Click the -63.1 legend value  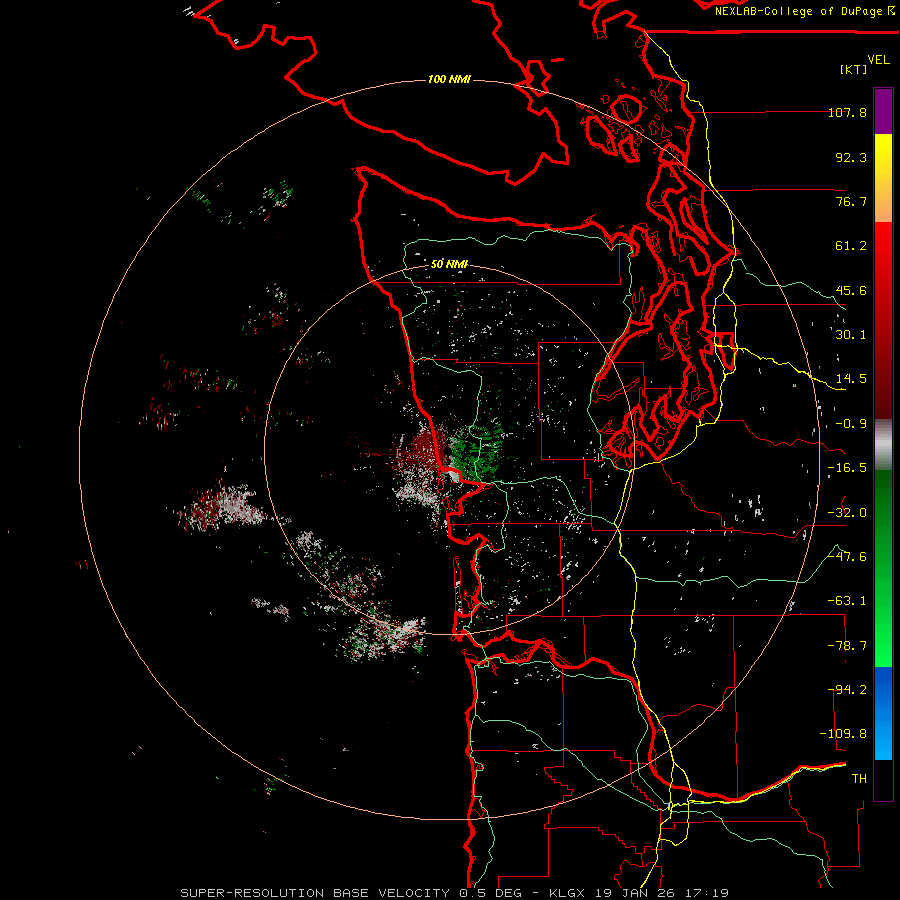click(847, 601)
